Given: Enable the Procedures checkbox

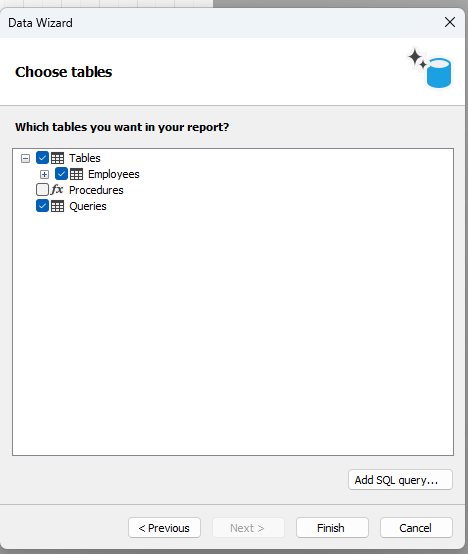Looking at the screenshot, I should [x=42, y=190].
